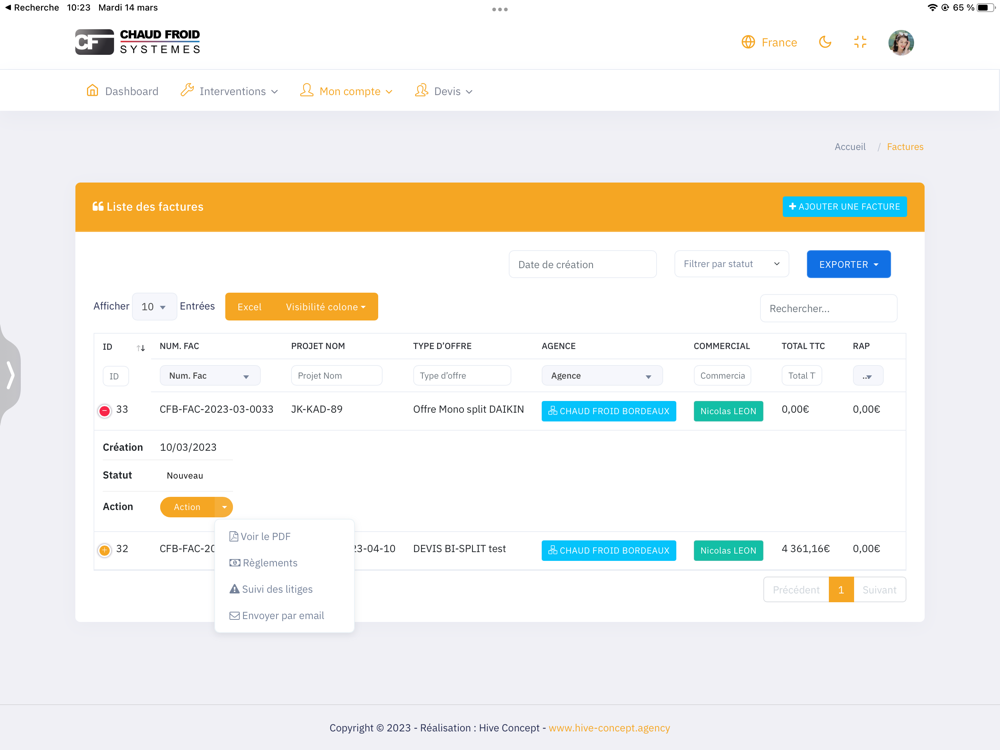
Task: Tap the three-dot multitasking indicator
Action: [500, 10]
